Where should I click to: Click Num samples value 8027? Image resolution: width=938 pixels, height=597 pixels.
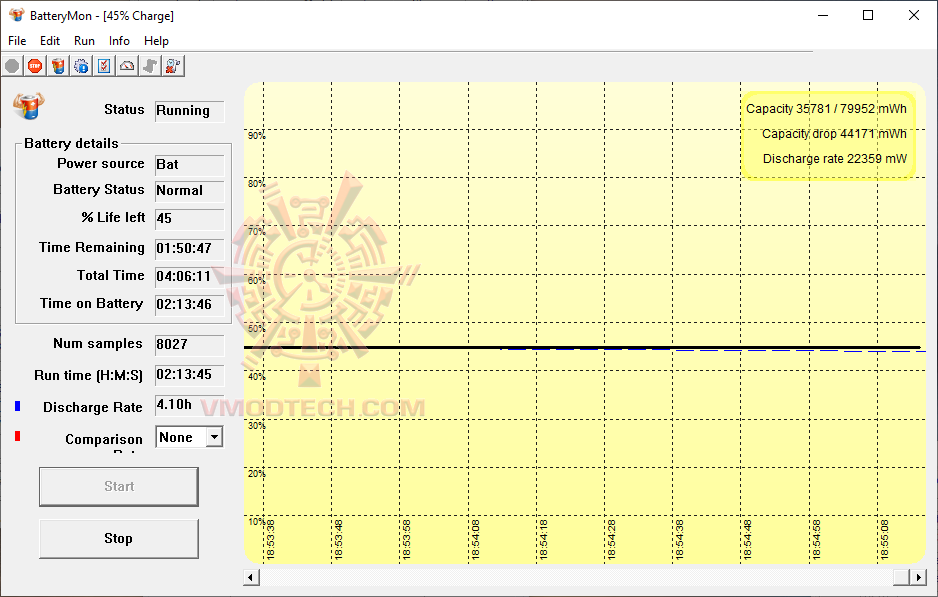click(190, 345)
